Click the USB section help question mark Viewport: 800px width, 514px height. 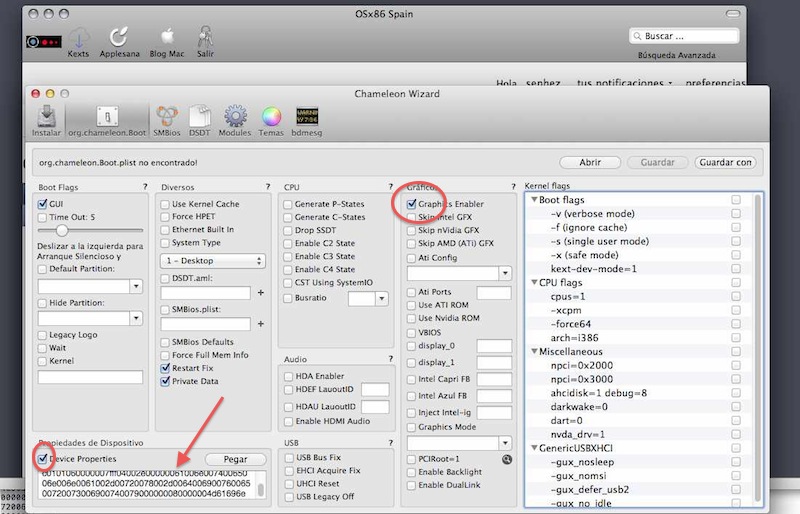(x=391, y=443)
